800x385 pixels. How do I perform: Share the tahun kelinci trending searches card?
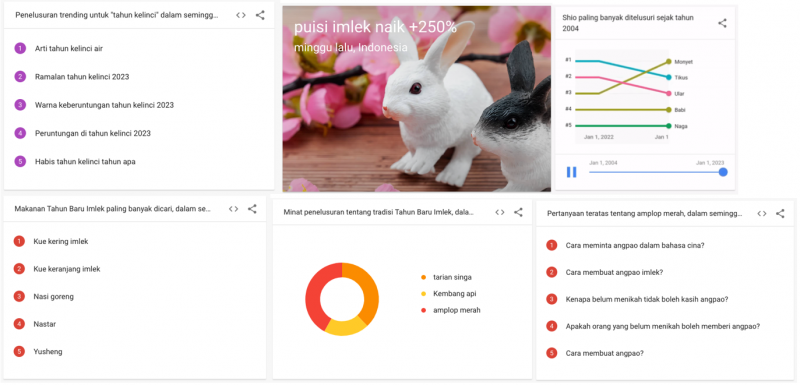pyautogui.click(x=260, y=15)
